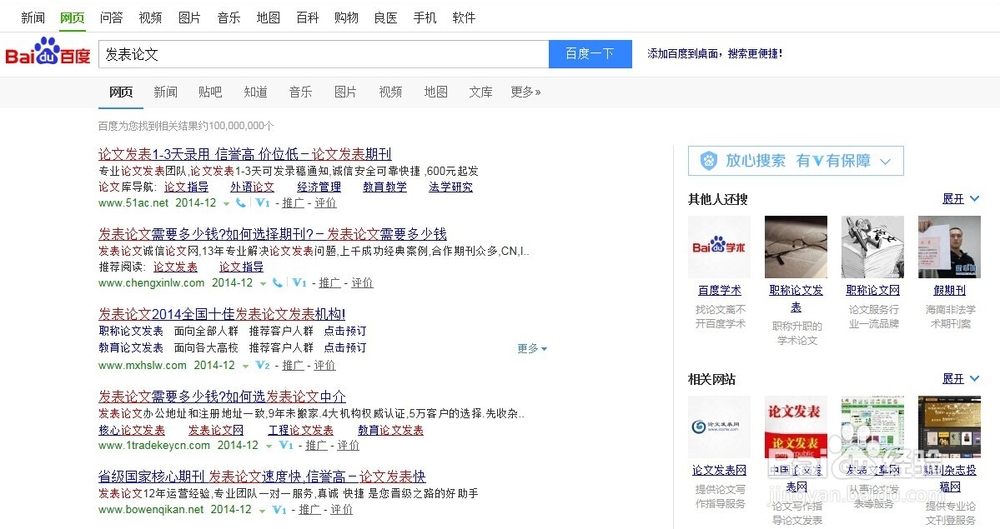The image size is (1000, 529).
Task: Switch to the 知道 tab
Action: 255,92
